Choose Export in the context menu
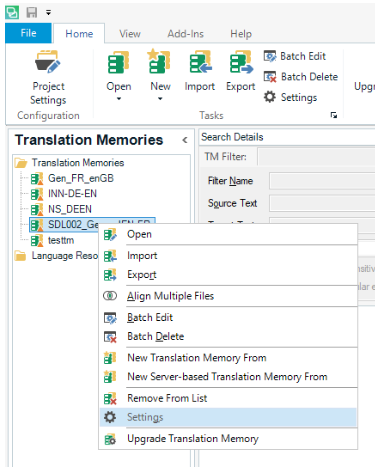Screen dimensions: 375x467 point(228,275)
